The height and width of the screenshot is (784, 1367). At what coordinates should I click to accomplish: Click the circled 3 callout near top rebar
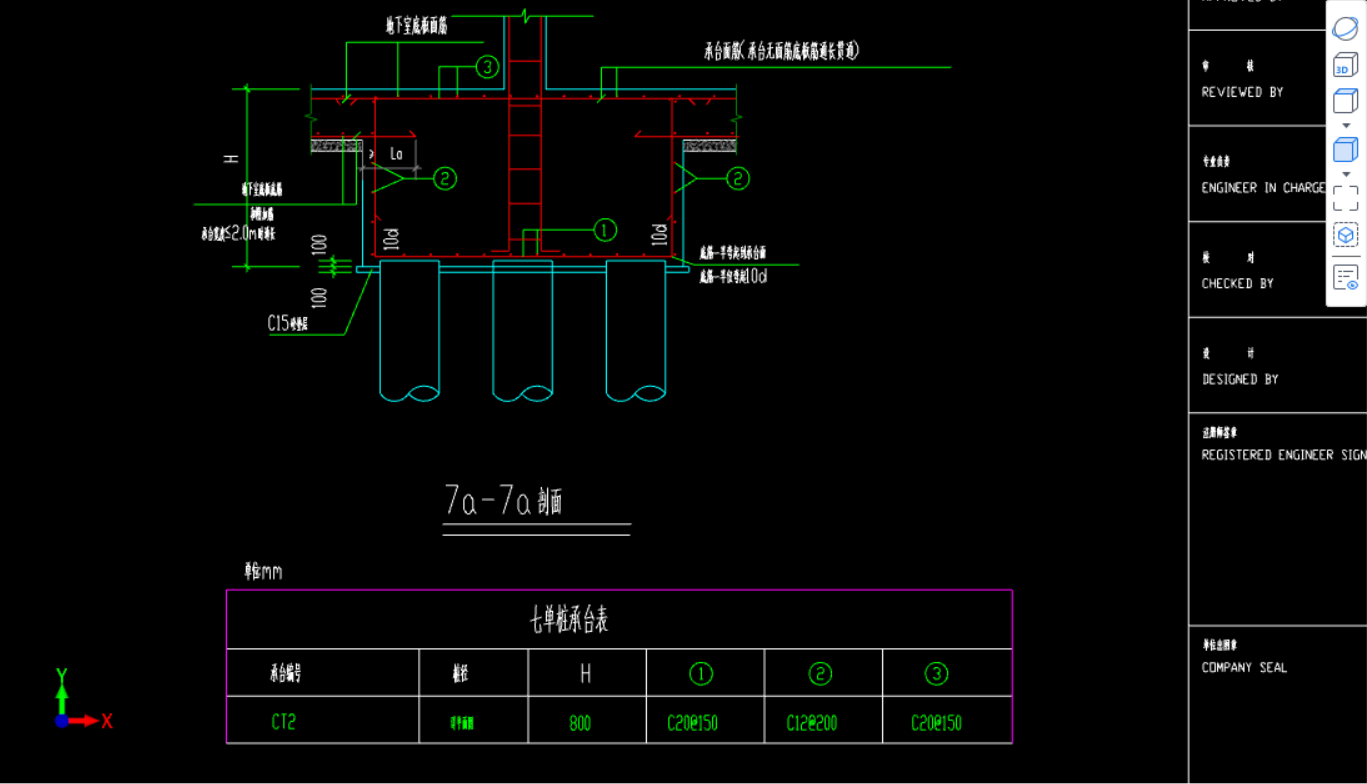(x=487, y=67)
